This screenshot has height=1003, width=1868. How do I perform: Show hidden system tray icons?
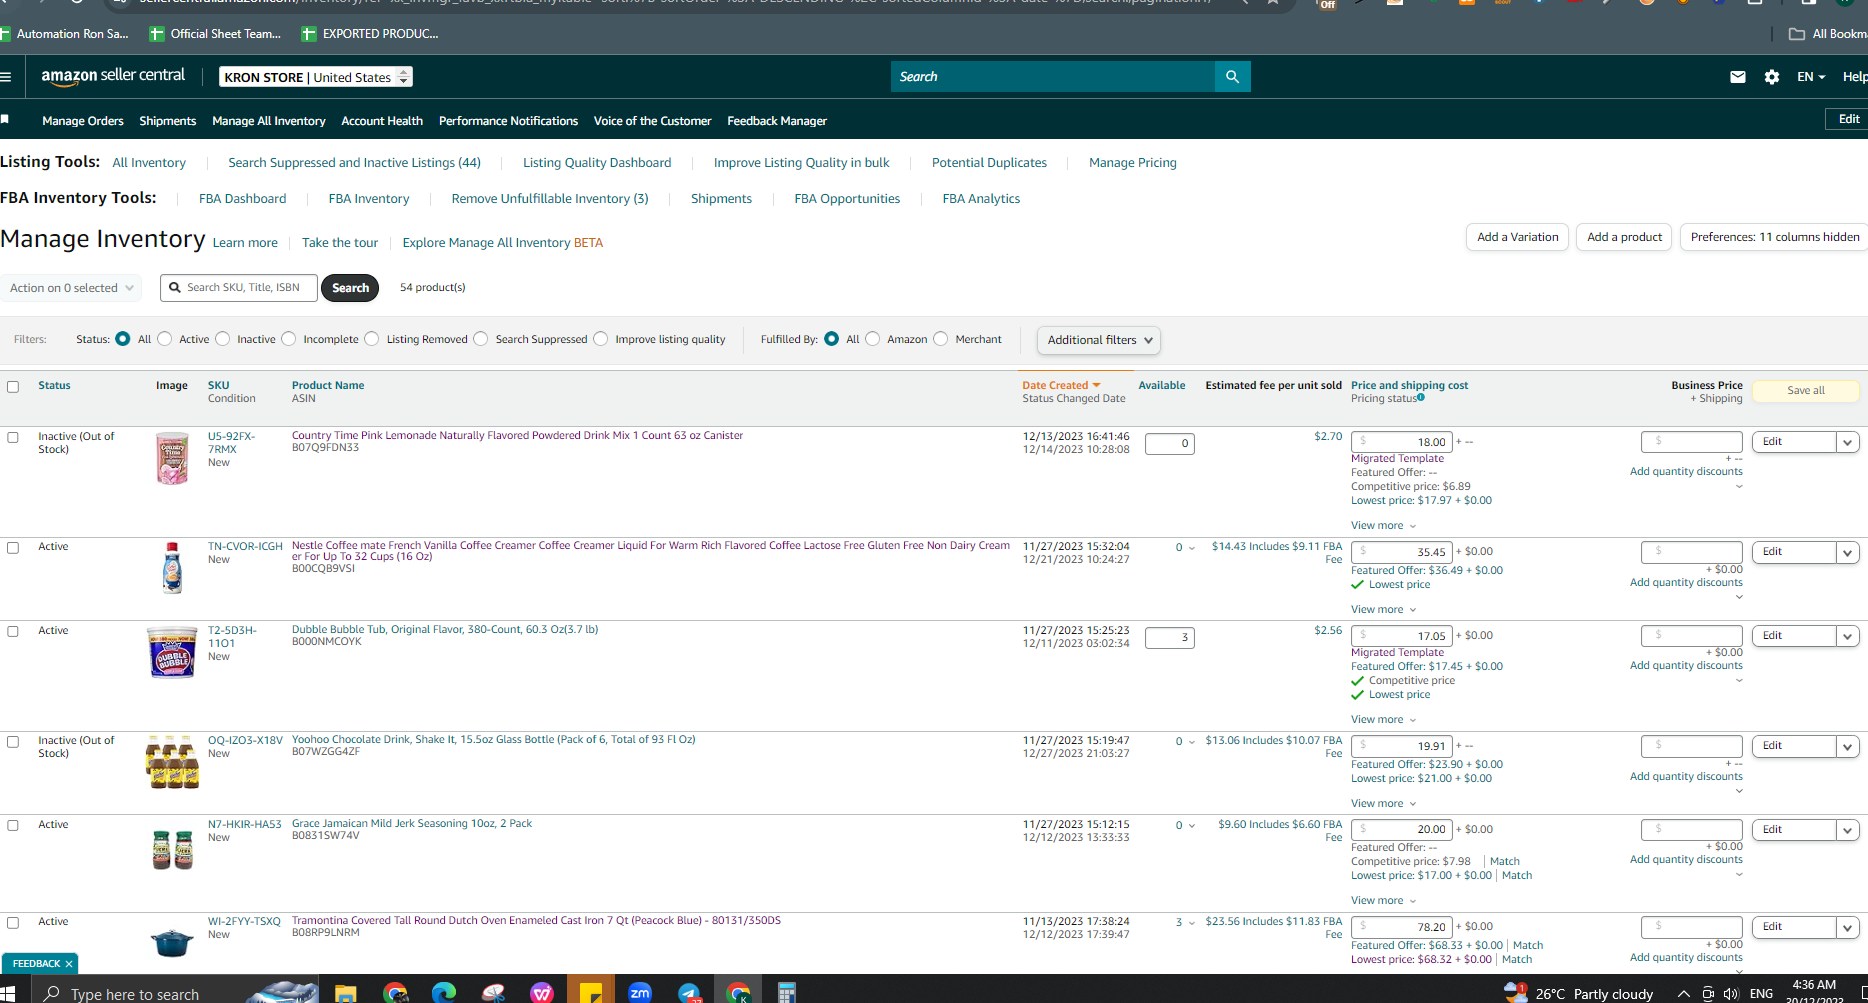coord(1683,993)
